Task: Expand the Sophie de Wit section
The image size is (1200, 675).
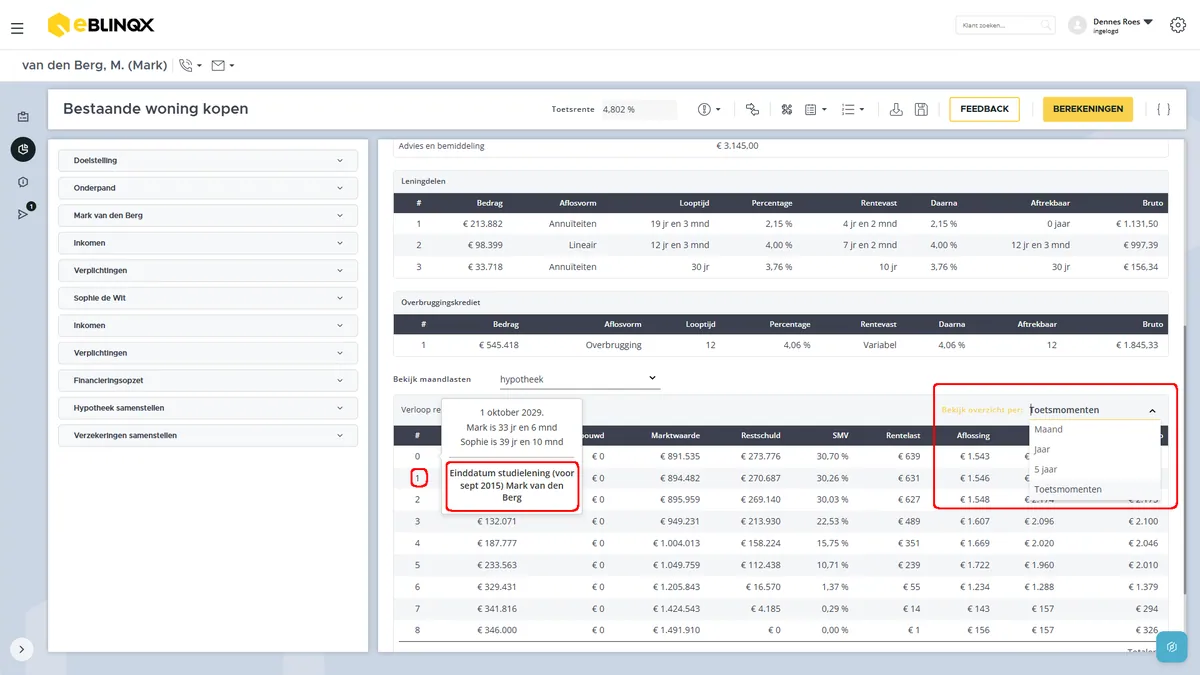Action: click(208, 298)
